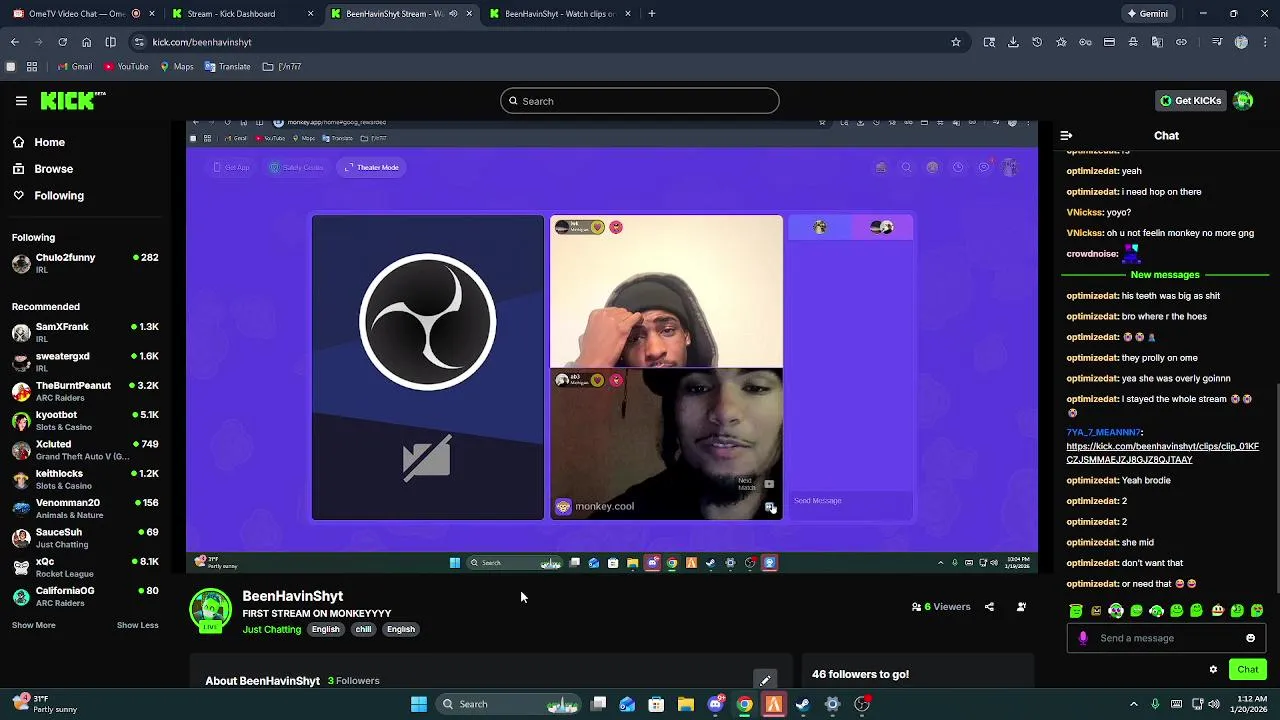Open the sweatergxd recommended channel

(x=85, y=361)
